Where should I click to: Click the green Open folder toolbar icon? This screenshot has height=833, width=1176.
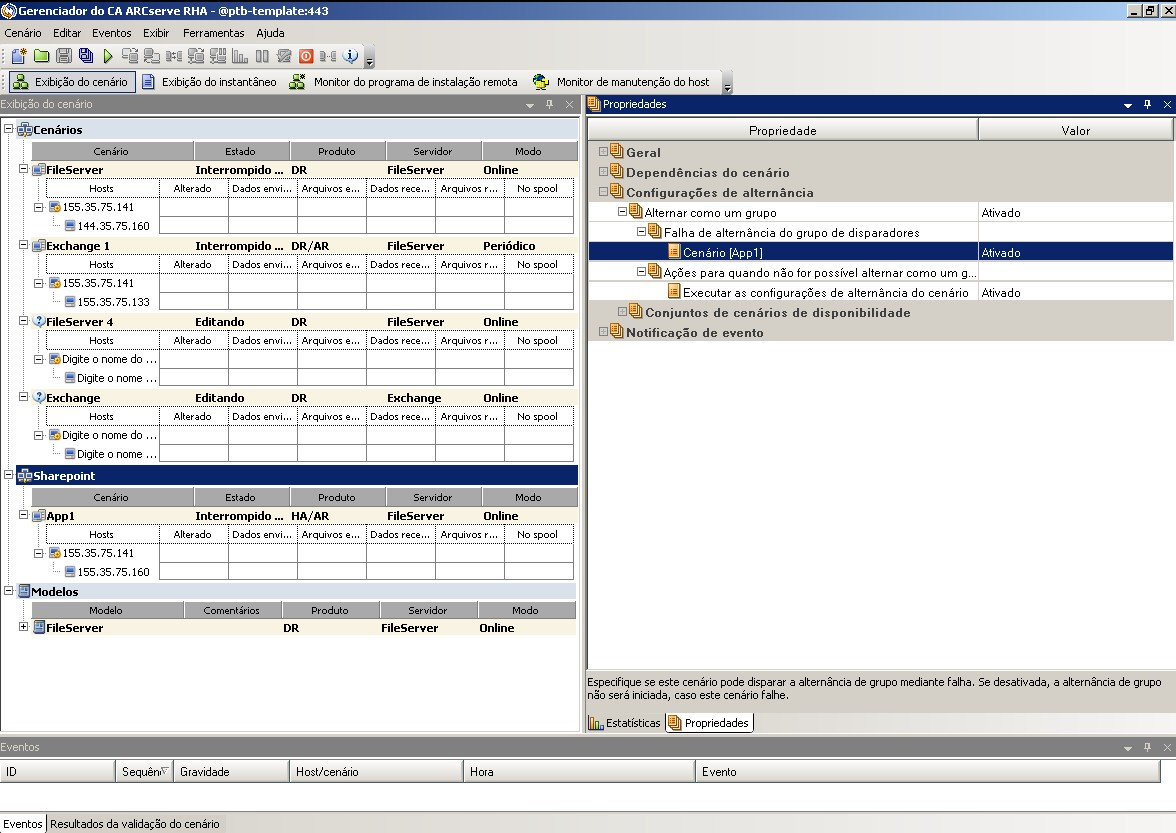coord(41,57)
